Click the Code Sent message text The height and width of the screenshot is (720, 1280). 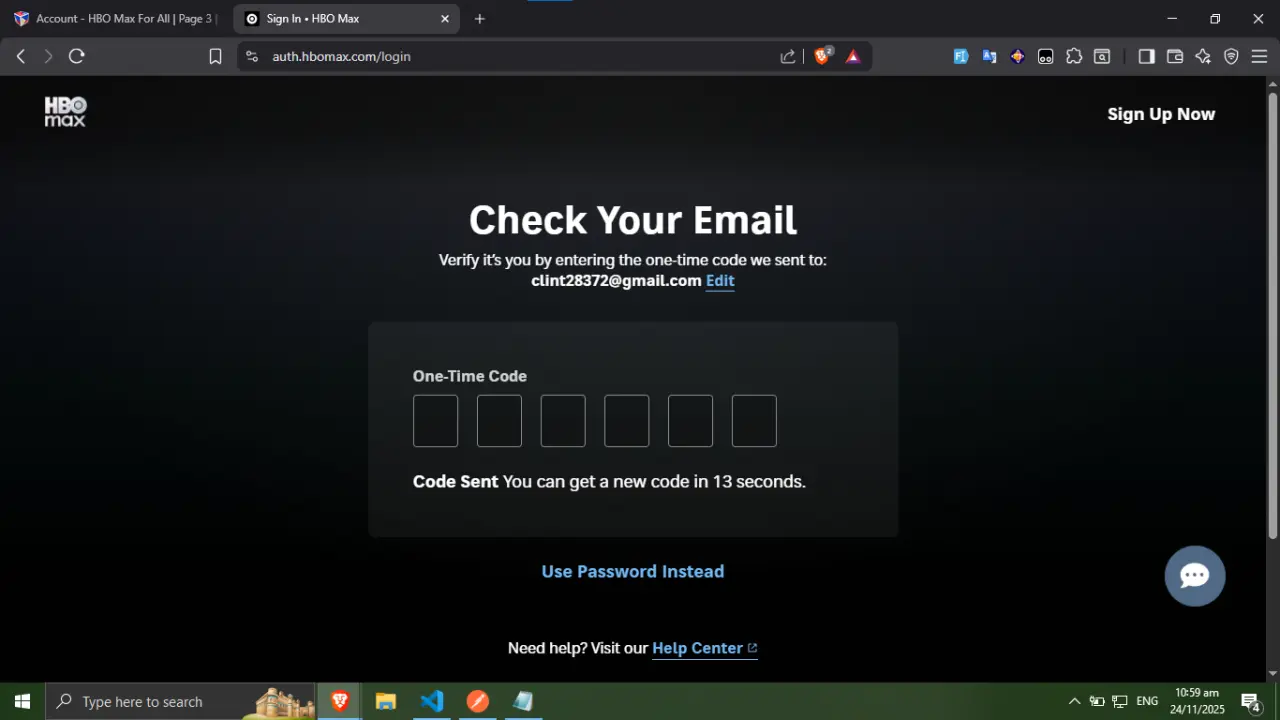[609, 481]
